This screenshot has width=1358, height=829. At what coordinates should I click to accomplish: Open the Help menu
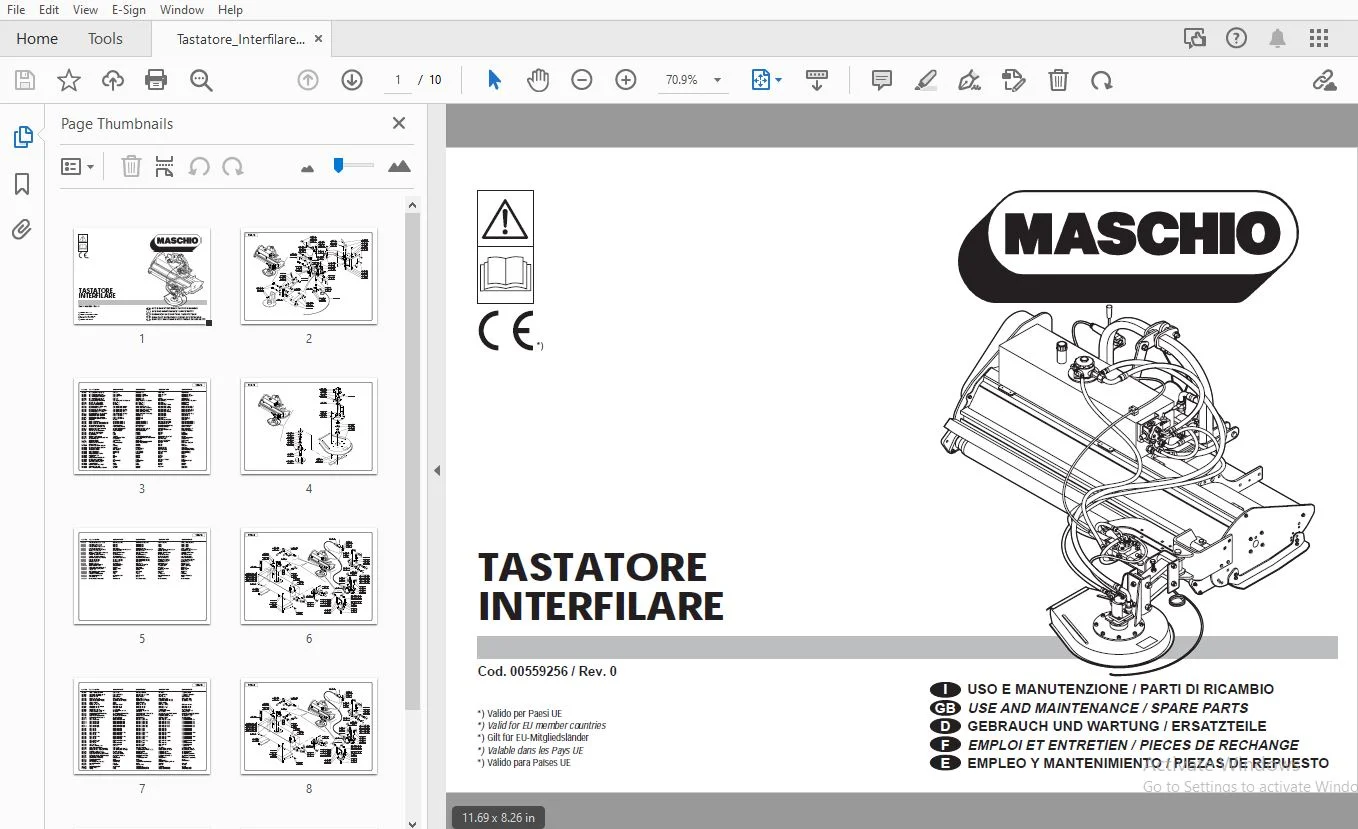click(230, 10)
